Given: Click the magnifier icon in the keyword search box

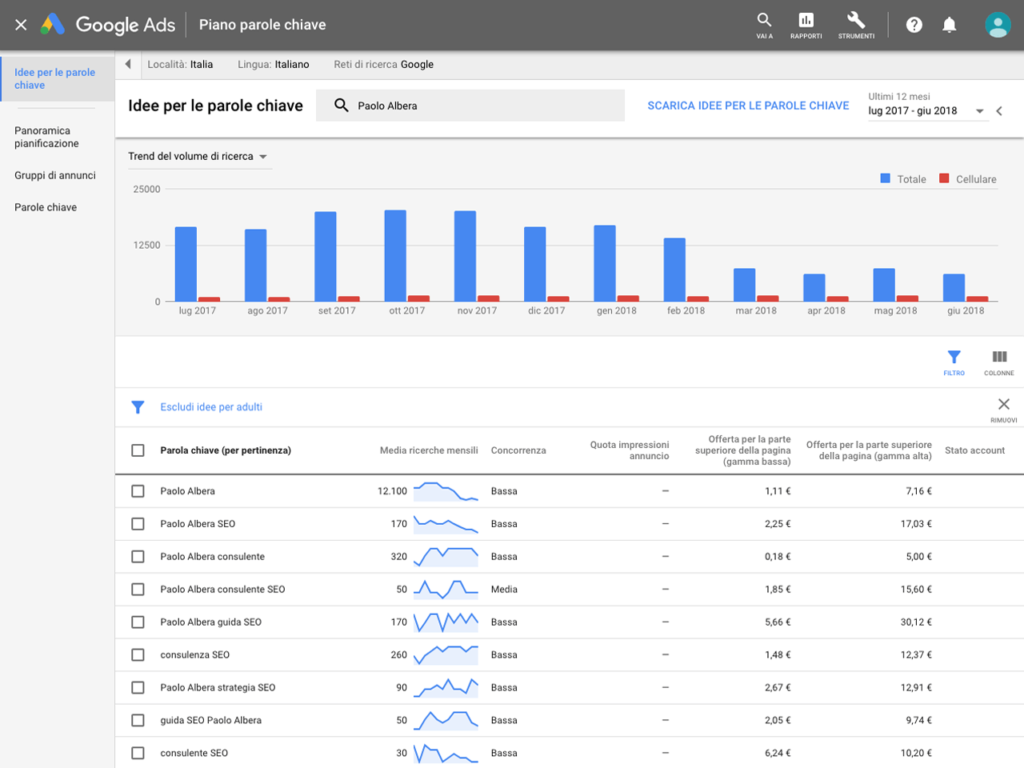Looking at the screenshot, I should pos(341,105).
